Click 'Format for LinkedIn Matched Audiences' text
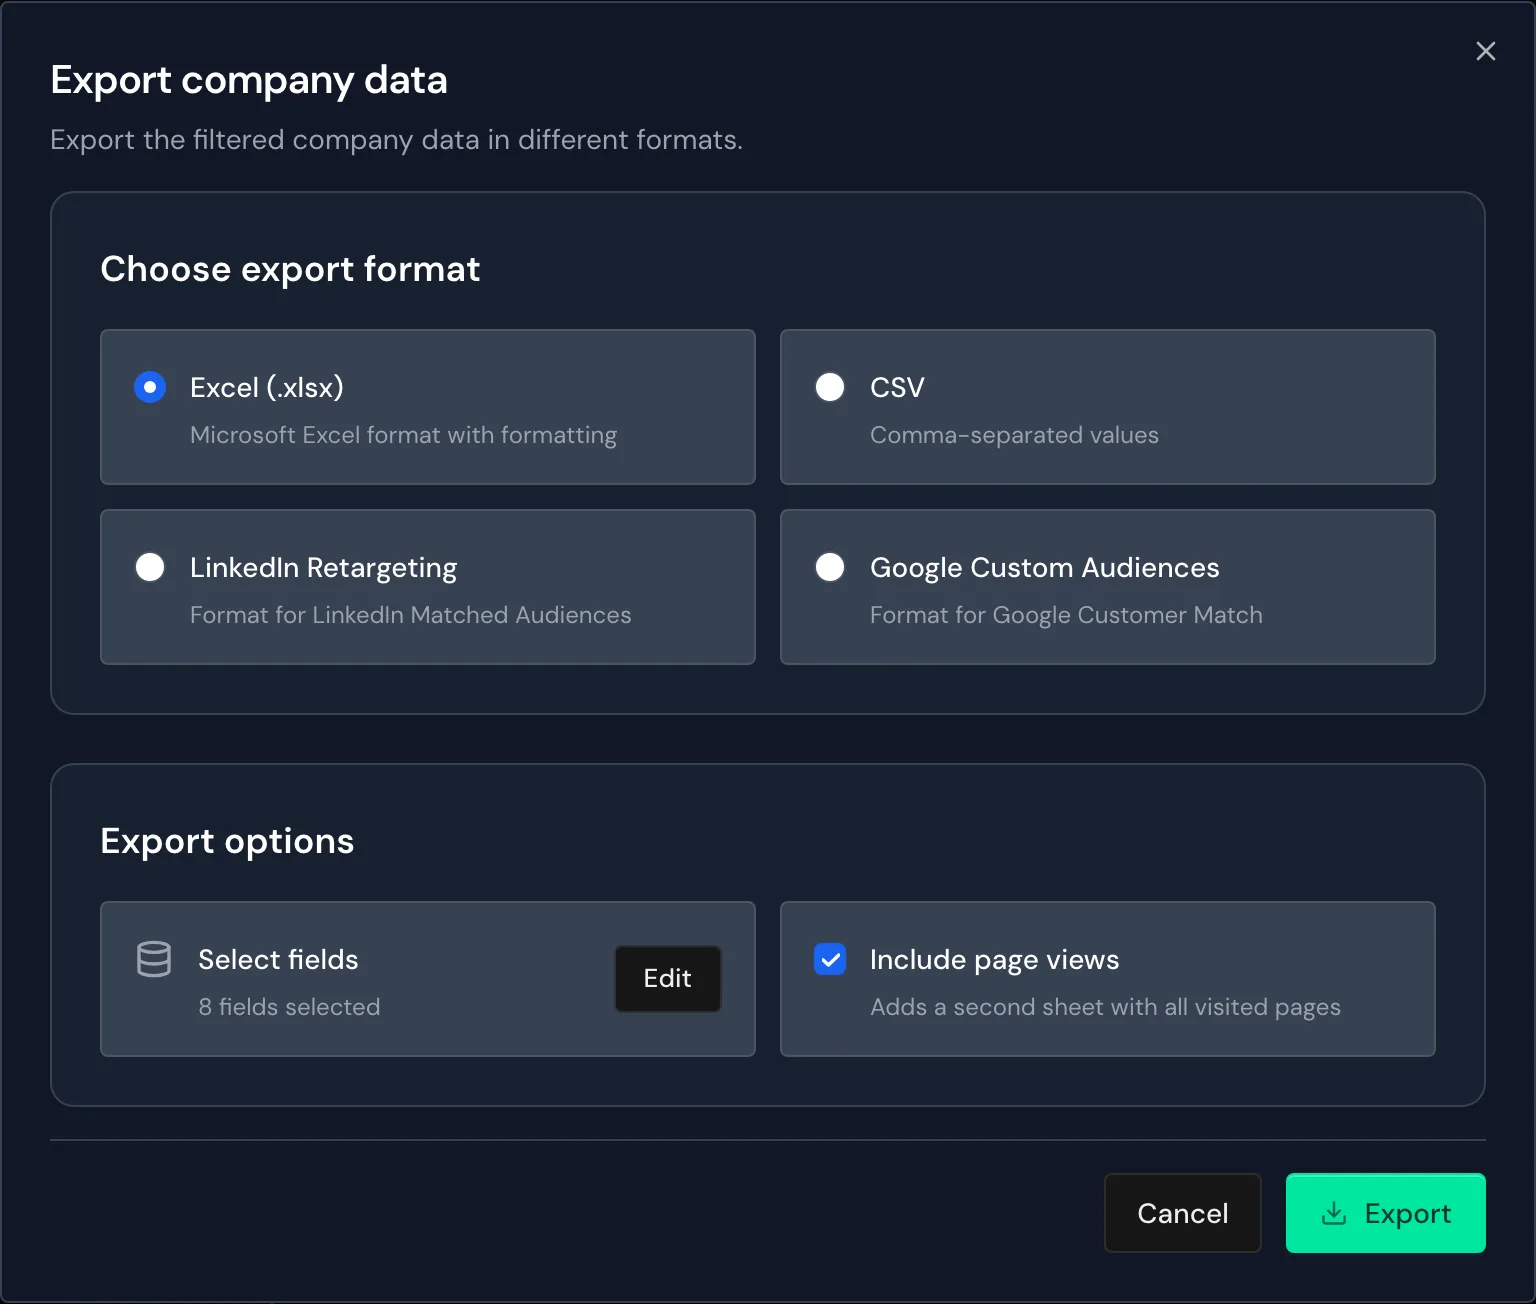 point(410,615)
